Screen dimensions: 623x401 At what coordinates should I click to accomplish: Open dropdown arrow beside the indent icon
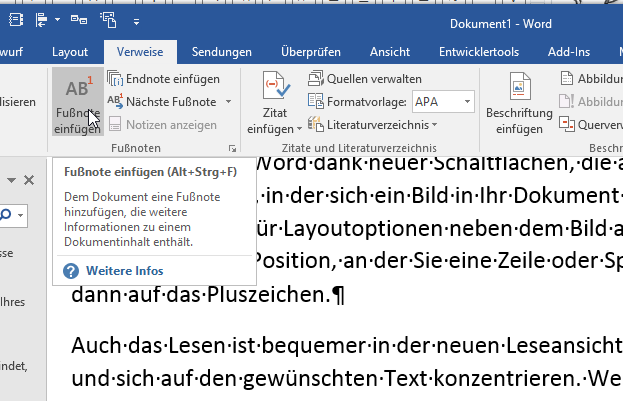point(58,20)
